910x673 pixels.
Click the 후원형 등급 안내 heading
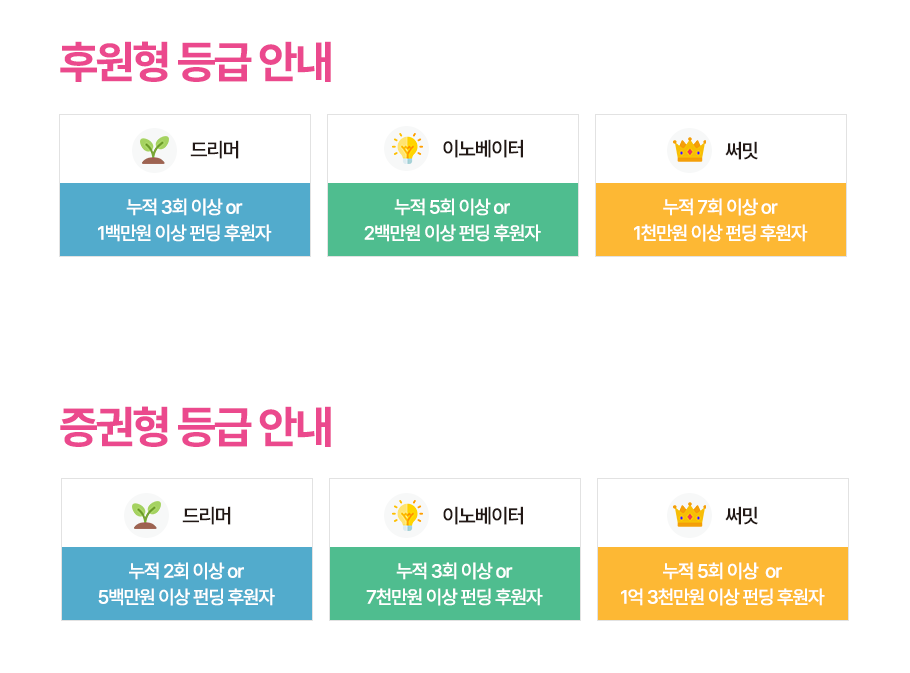coord(196,61)
